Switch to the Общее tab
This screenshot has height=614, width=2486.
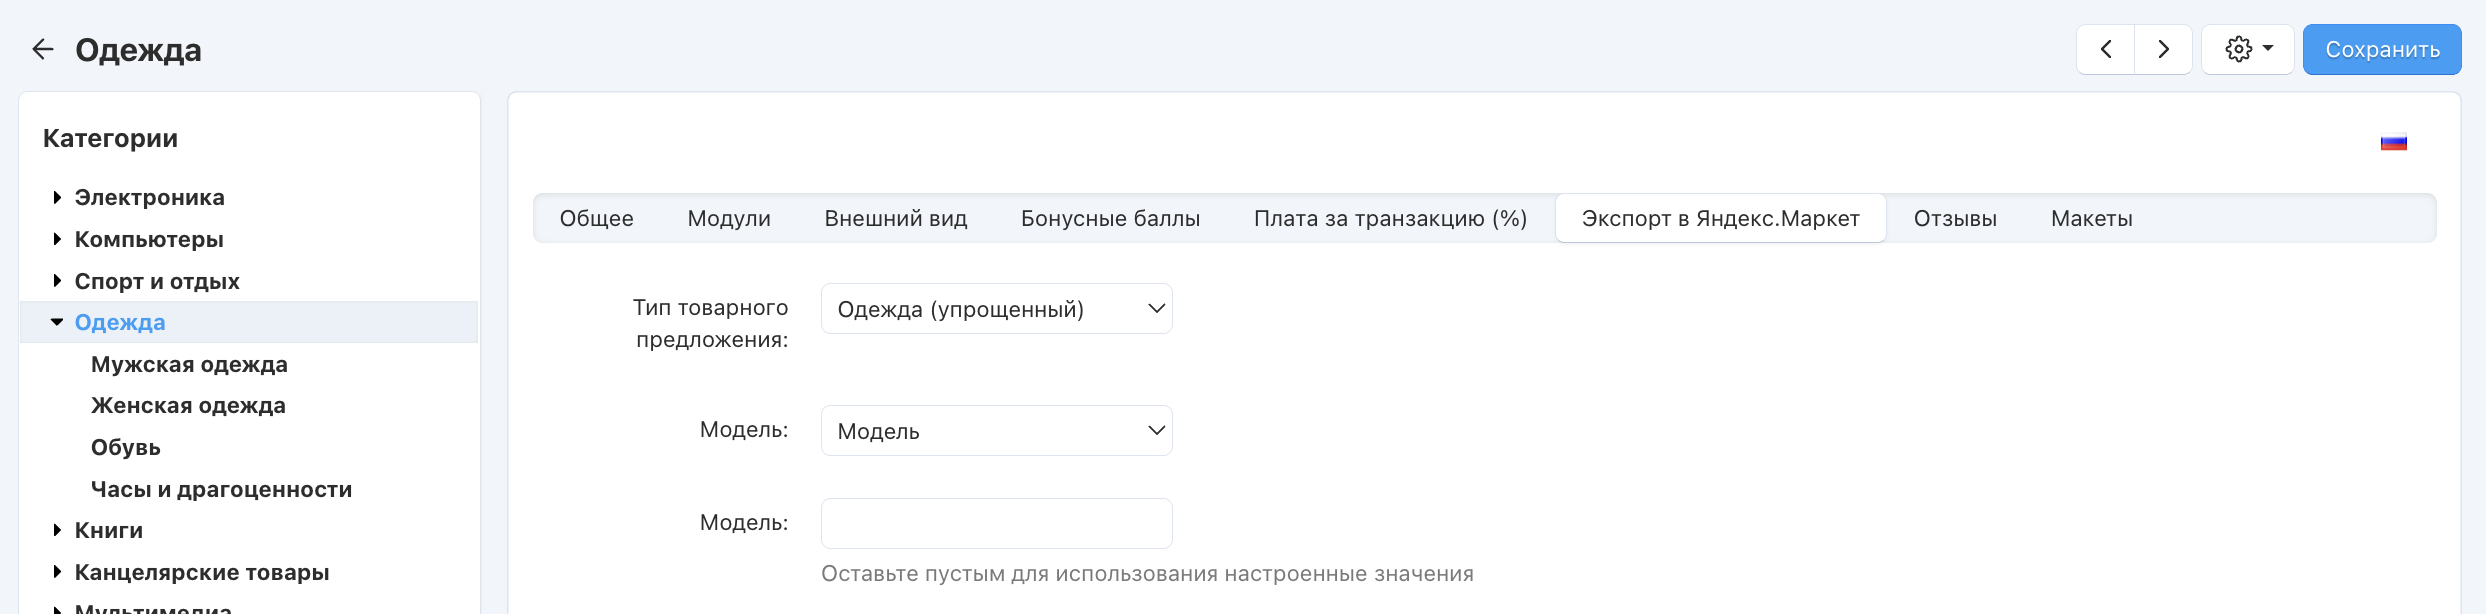click(x=596, y=219)
